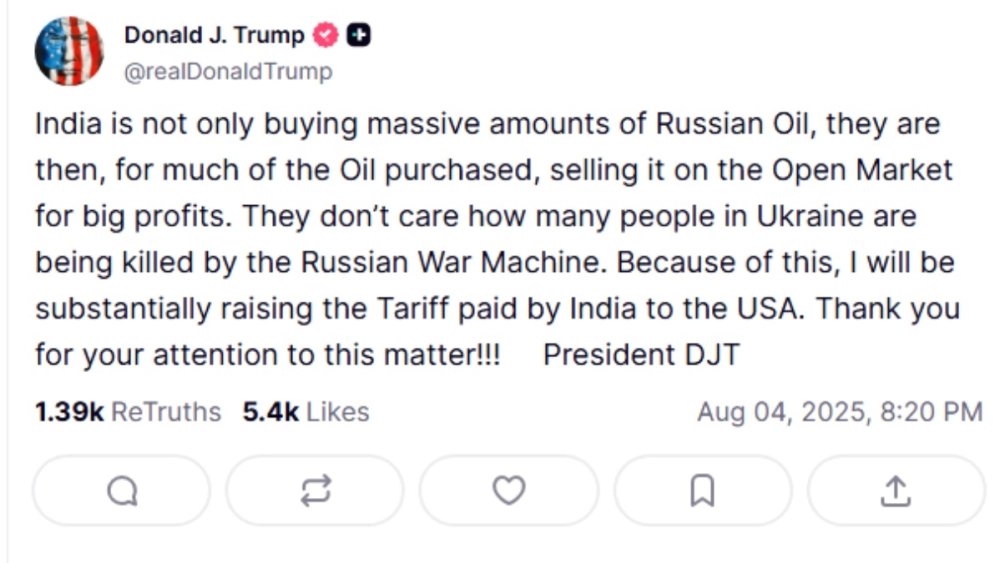
Task: Click the "President DJT" signature text
Action: coord(641,355)
